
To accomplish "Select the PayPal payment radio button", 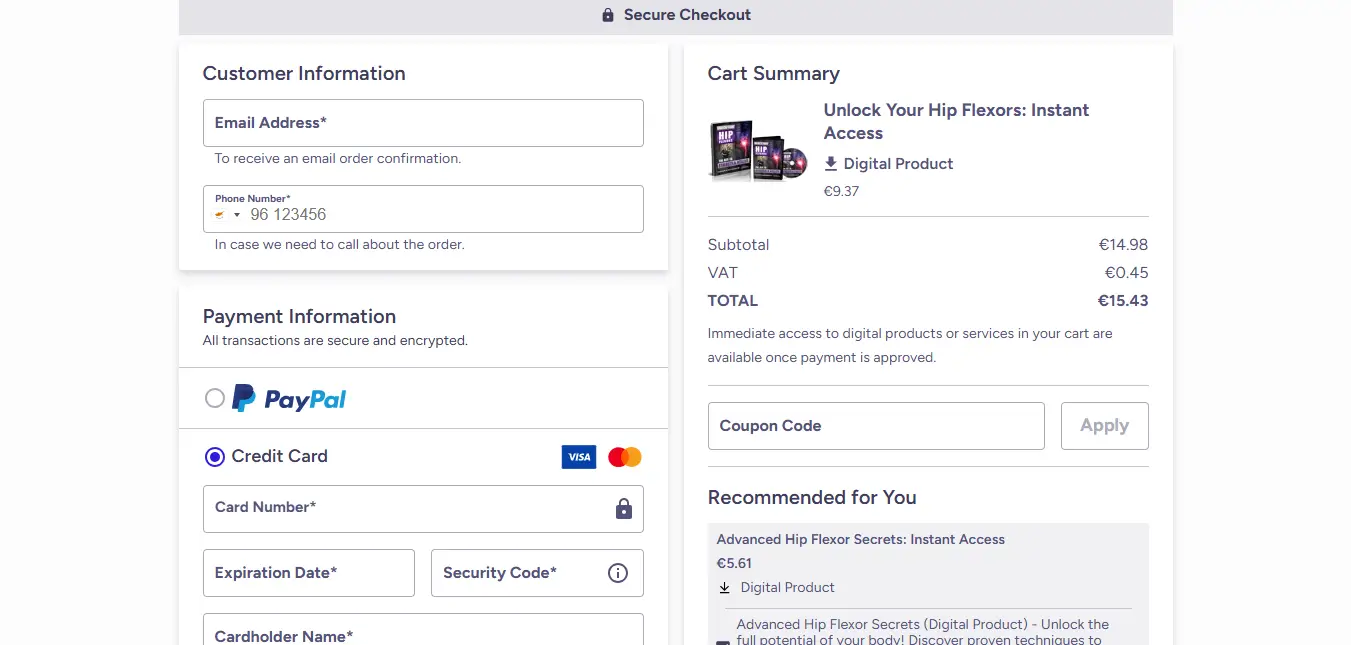I will (215, 399).
